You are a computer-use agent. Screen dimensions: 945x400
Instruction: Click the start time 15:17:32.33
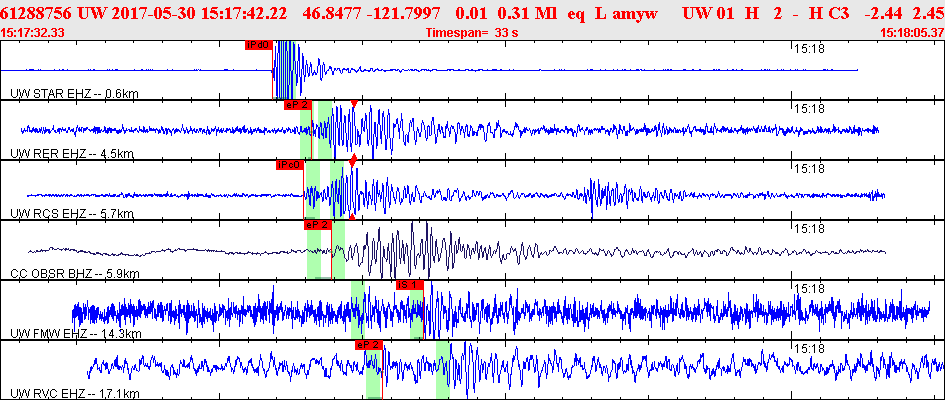coord(33,33)
